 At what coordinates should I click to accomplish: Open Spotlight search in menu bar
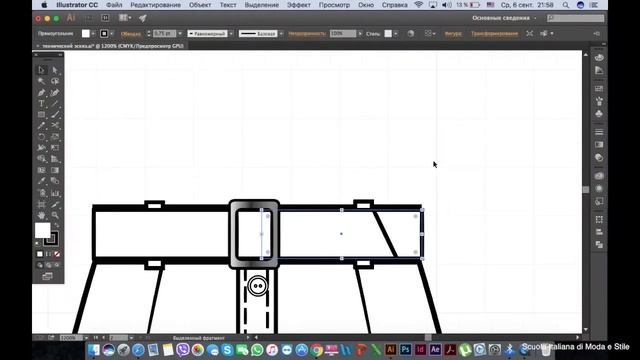566,5
